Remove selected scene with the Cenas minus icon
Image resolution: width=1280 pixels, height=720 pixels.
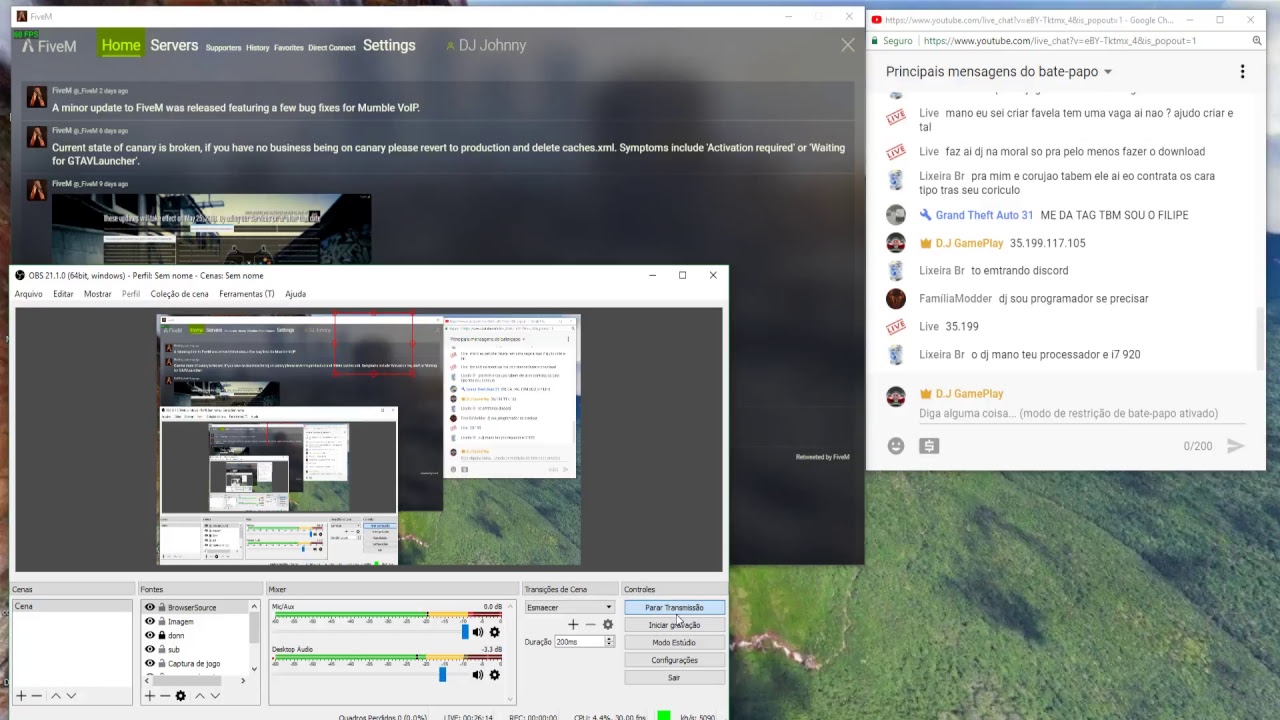click(x=37, y=695)
